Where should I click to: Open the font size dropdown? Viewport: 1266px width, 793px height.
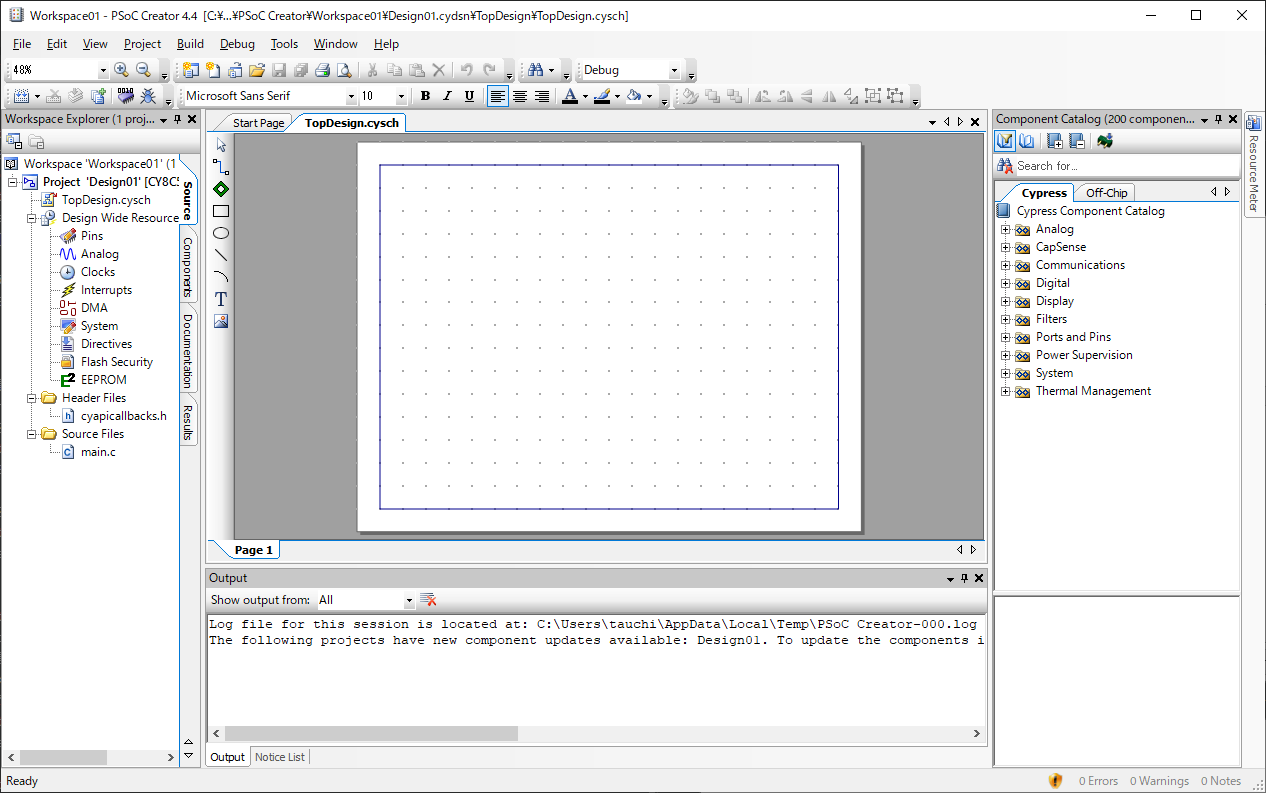coord(401,97)
